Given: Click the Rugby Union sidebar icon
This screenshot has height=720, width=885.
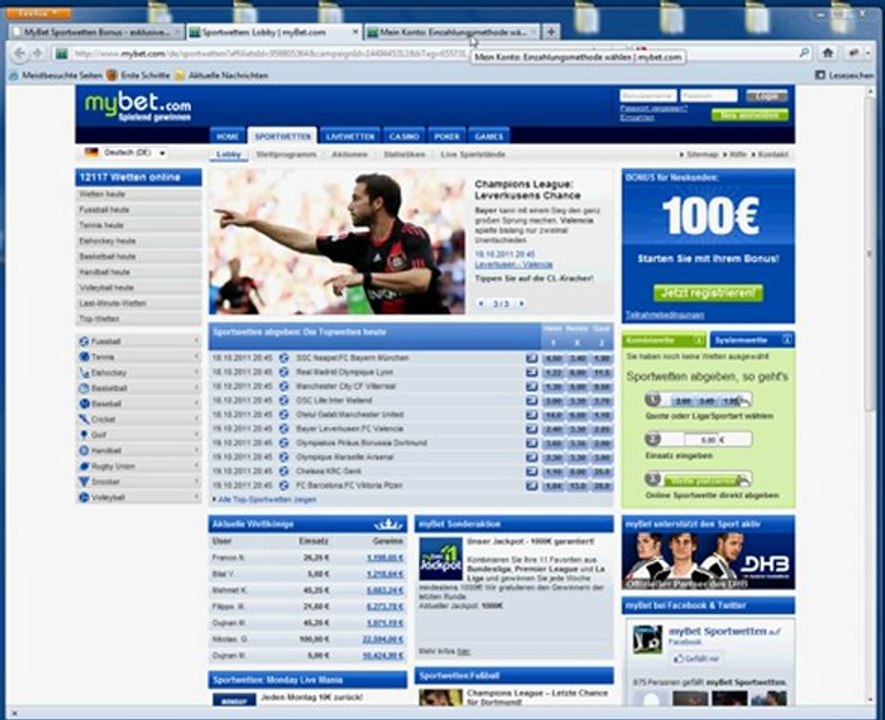Looking at the screenshot, I should [84, 466].
